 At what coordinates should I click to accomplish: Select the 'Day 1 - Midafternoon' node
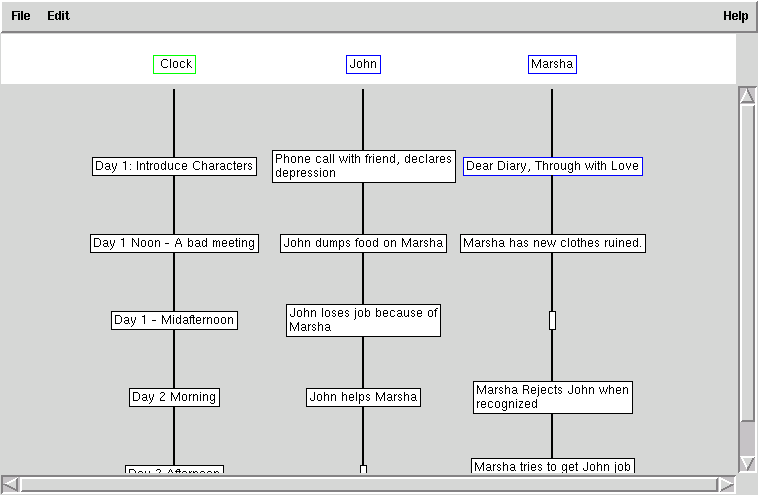pyautogui.click(x=174, y=320)
